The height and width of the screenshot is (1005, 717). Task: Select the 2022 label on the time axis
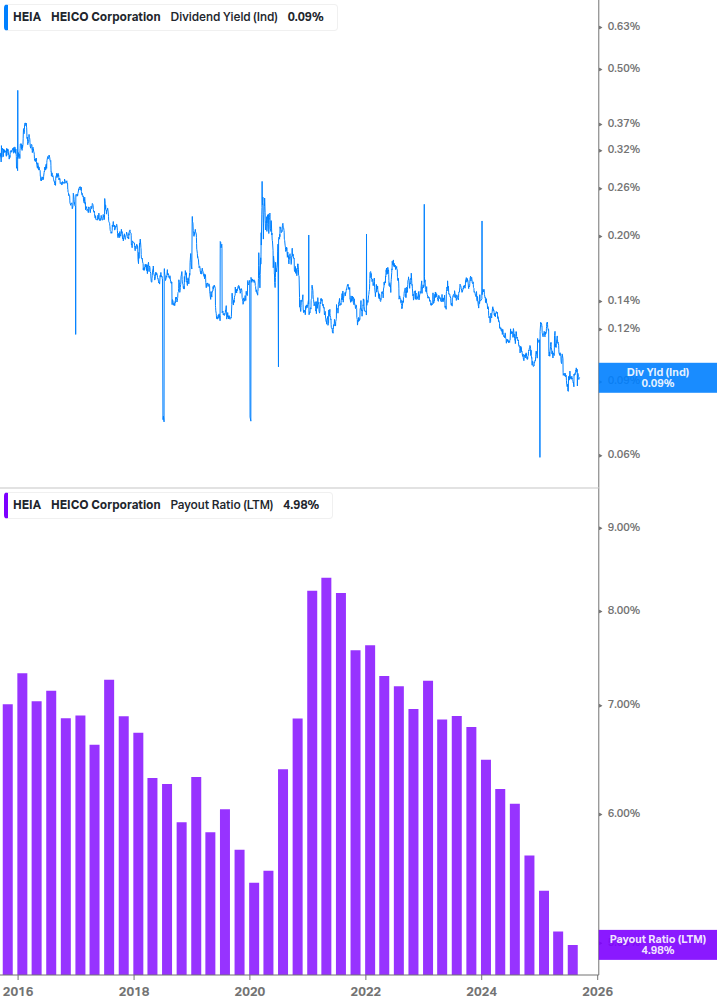[x=366, y=992]
